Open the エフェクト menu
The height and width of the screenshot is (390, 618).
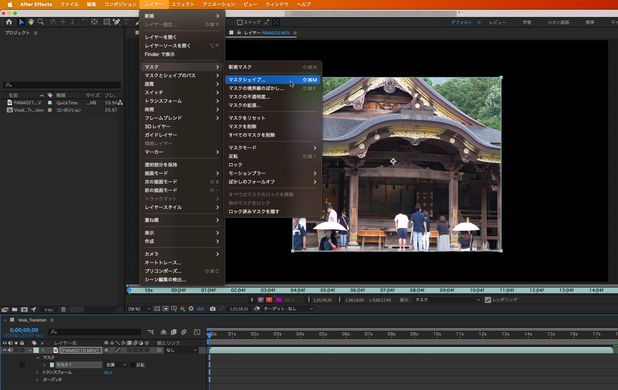pos(183,4)
